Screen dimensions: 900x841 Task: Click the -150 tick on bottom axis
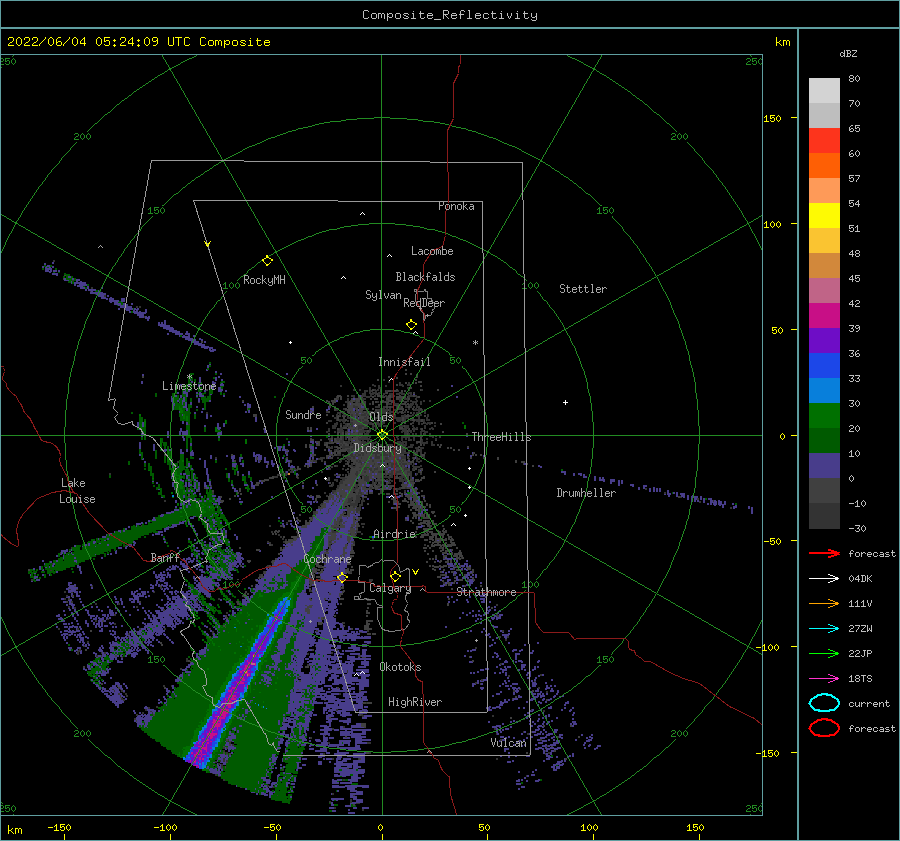(59, 827)
